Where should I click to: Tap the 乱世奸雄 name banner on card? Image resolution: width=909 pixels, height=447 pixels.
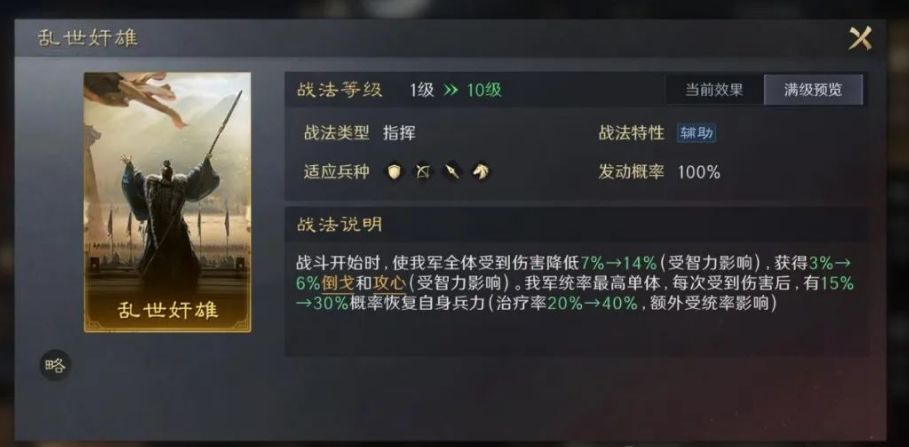pos(168,310)
